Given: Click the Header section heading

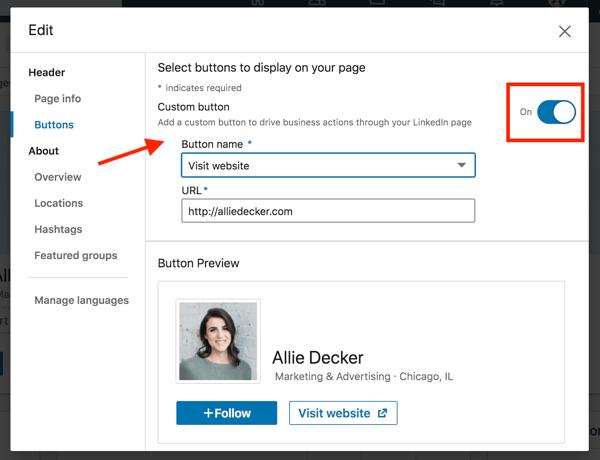Looking at the screenshot, I should pyautogui.click(x=47, y=73).
